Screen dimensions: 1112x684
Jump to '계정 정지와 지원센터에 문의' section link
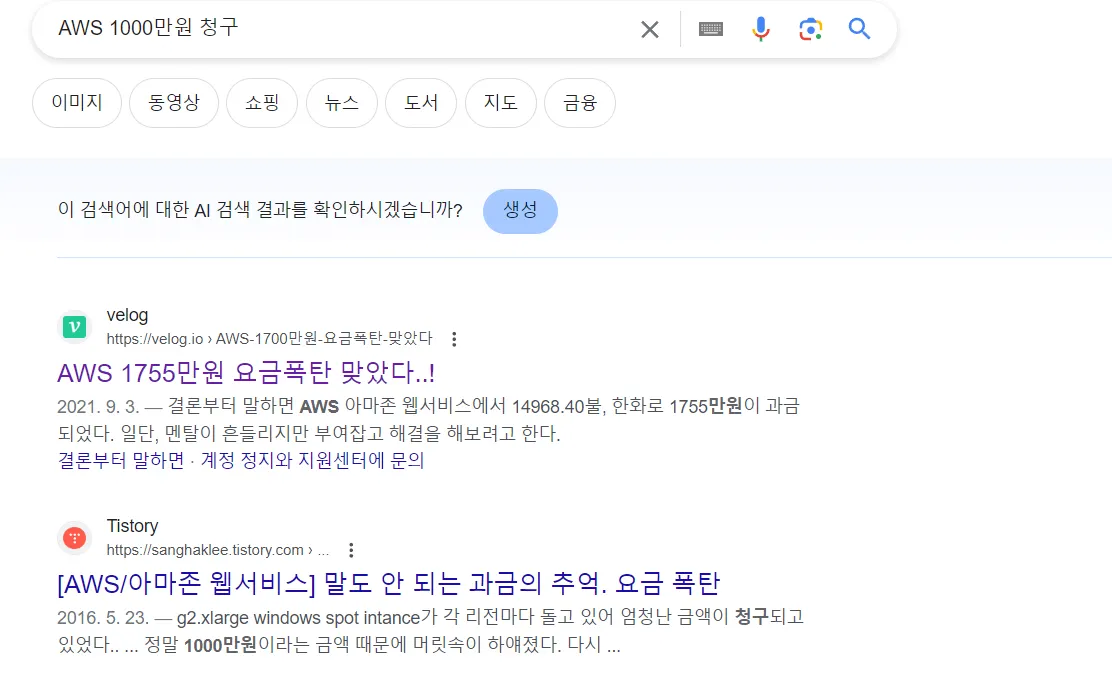(313, 460)
